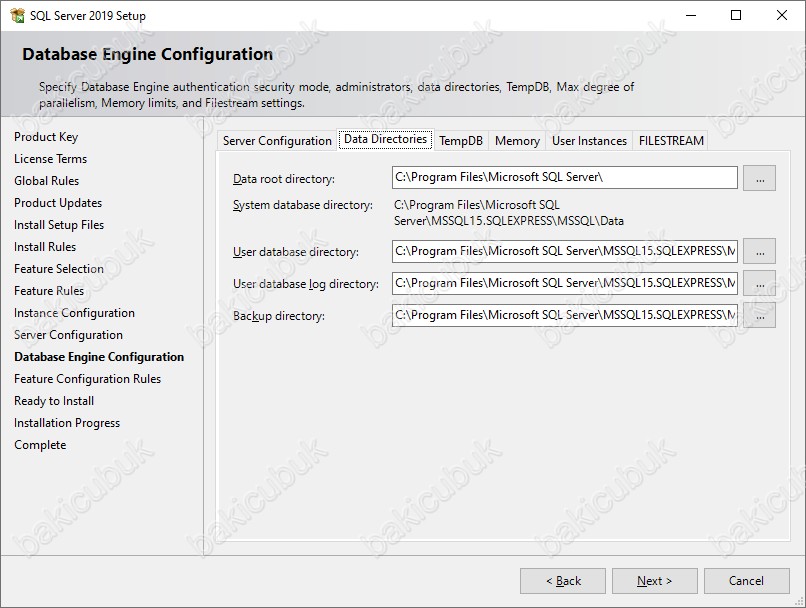Image resolution: width=806 pixels, height=608 pixels.
Task: Click the License Terms step
Action: coord(50,159)
